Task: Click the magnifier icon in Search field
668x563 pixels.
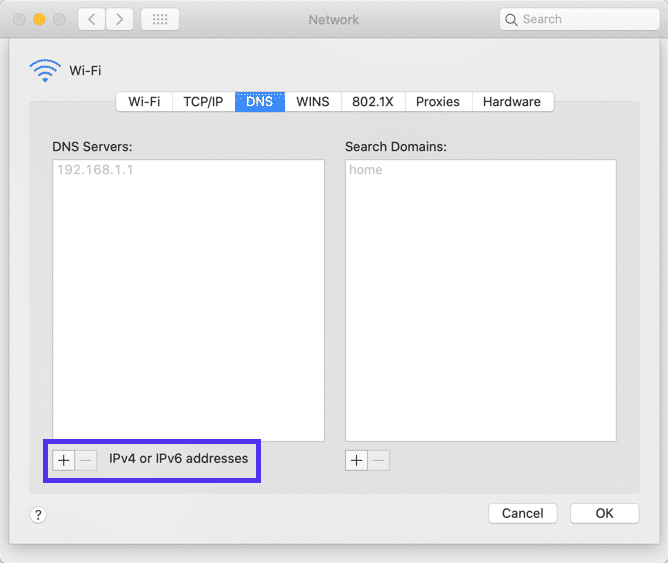Action: tap(511, 20)
